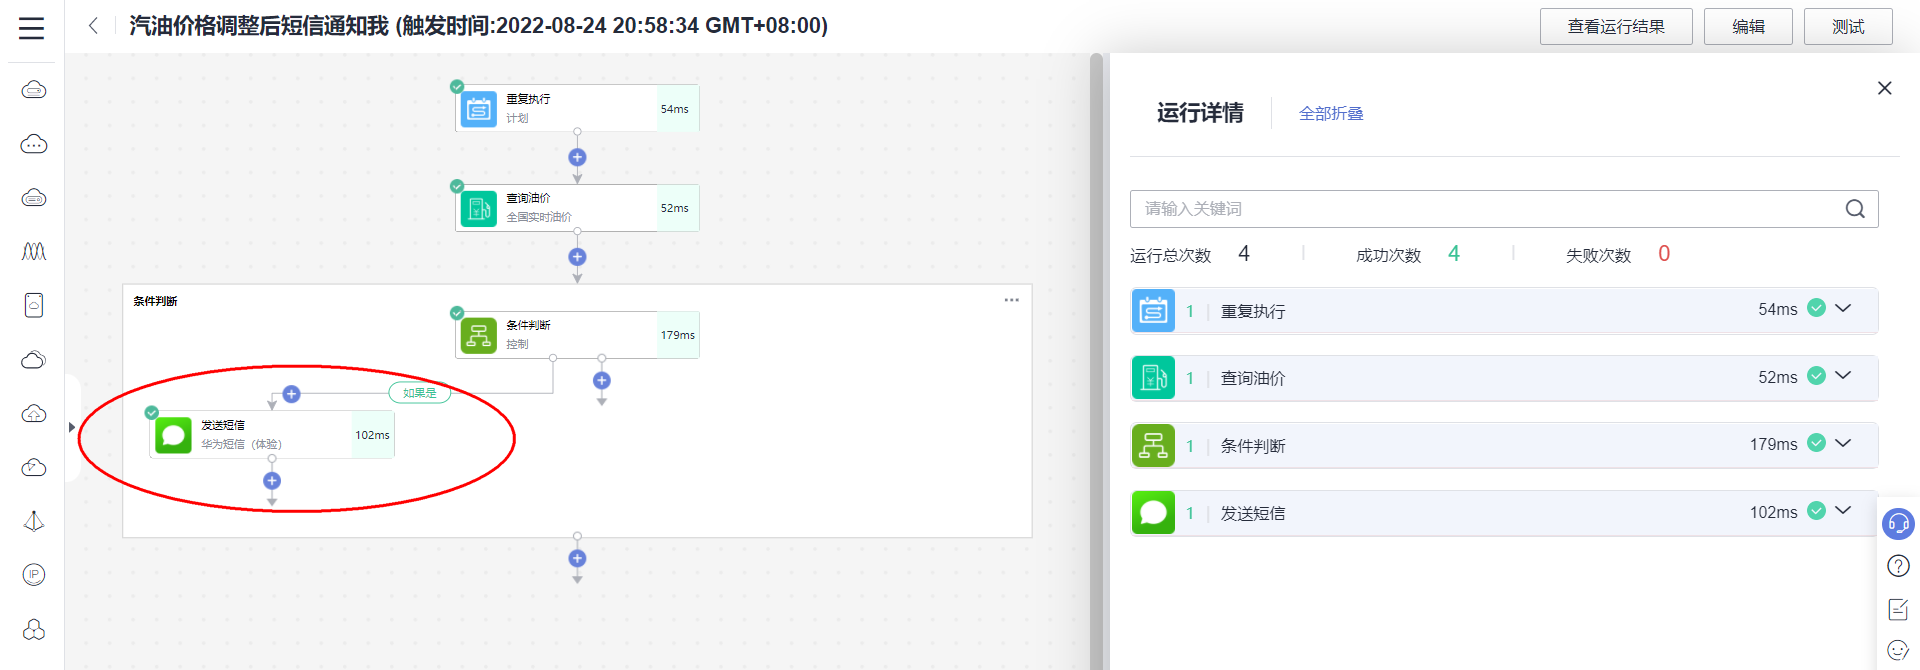Click the success checkmark on 重复执行 row
This screenshot has height=670, width=1920.
[1817, 308]
